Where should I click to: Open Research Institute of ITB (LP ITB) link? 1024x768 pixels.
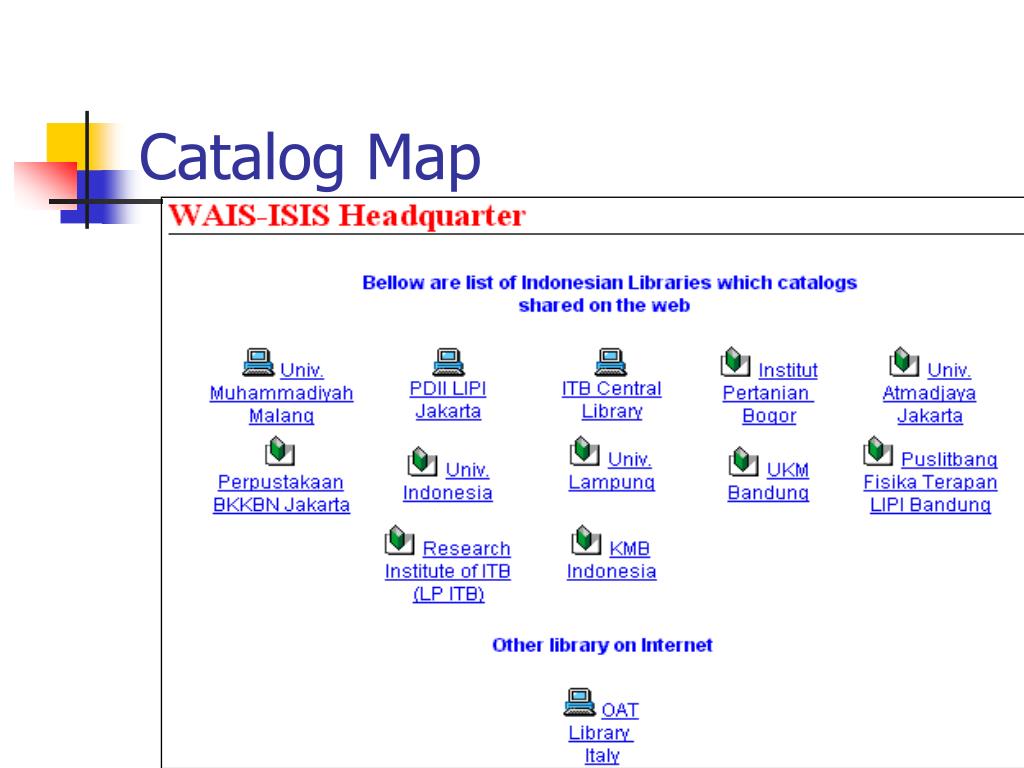click(x=448, y=571)
